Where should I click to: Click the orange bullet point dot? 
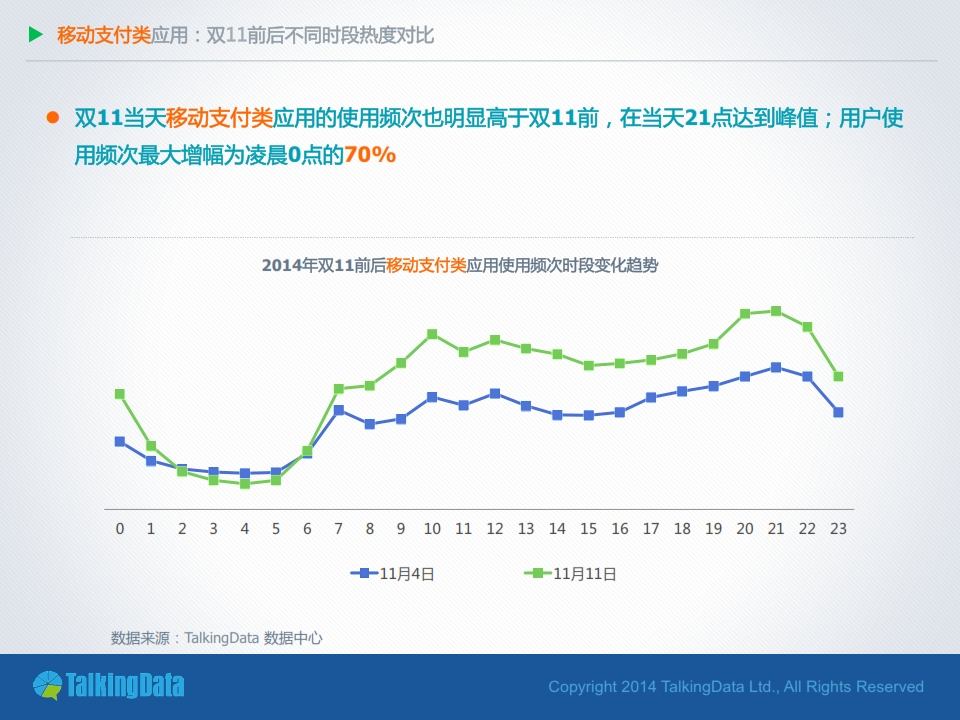pyautogui.click(x=53, y=119)
